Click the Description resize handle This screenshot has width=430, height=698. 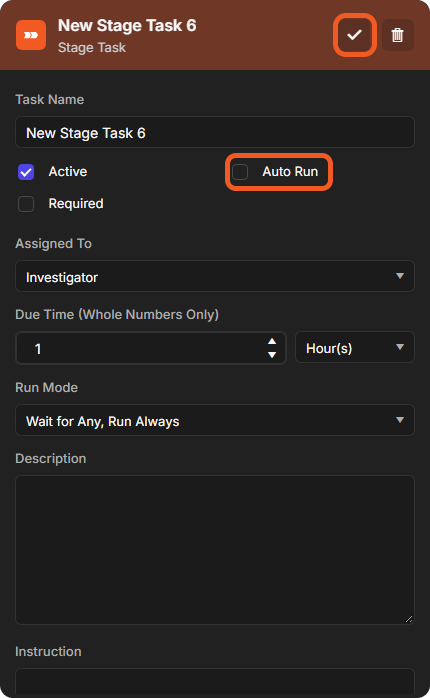click(409, 619)
